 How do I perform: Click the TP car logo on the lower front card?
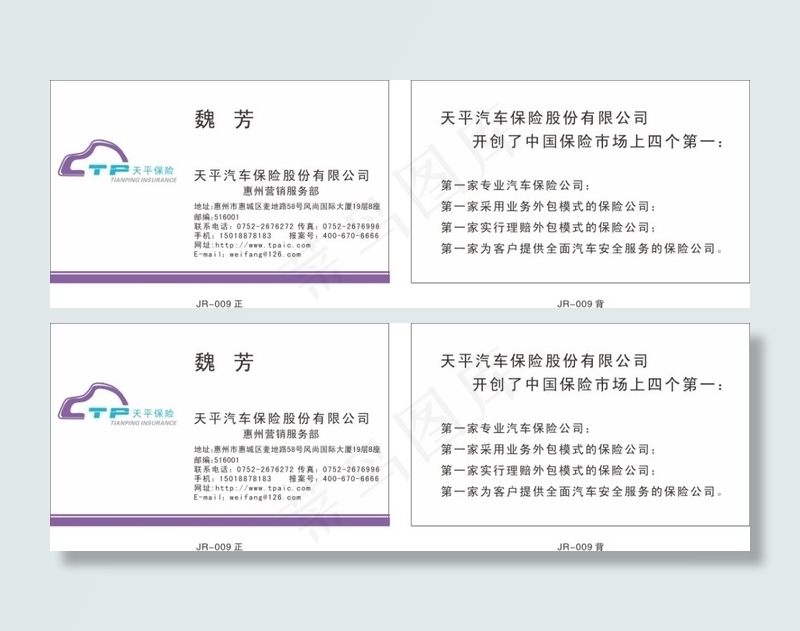click(117, 404)
